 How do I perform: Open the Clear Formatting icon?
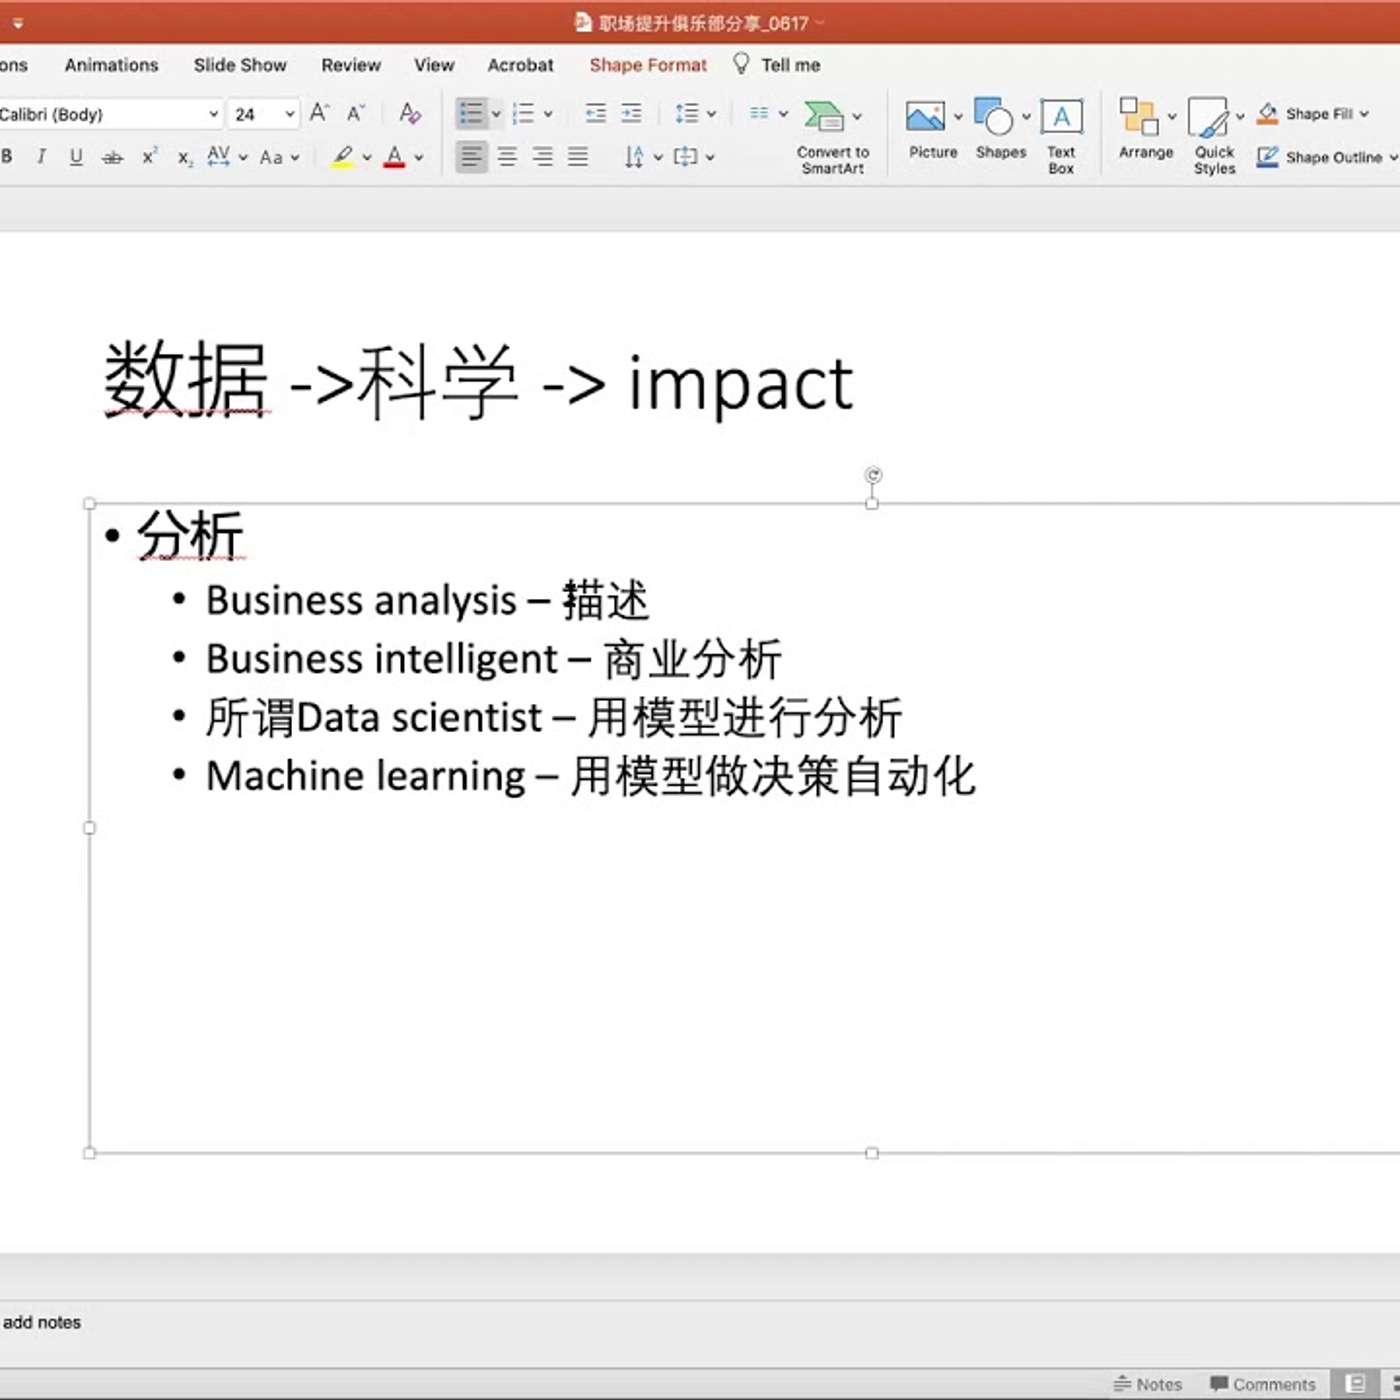(409, 113)
